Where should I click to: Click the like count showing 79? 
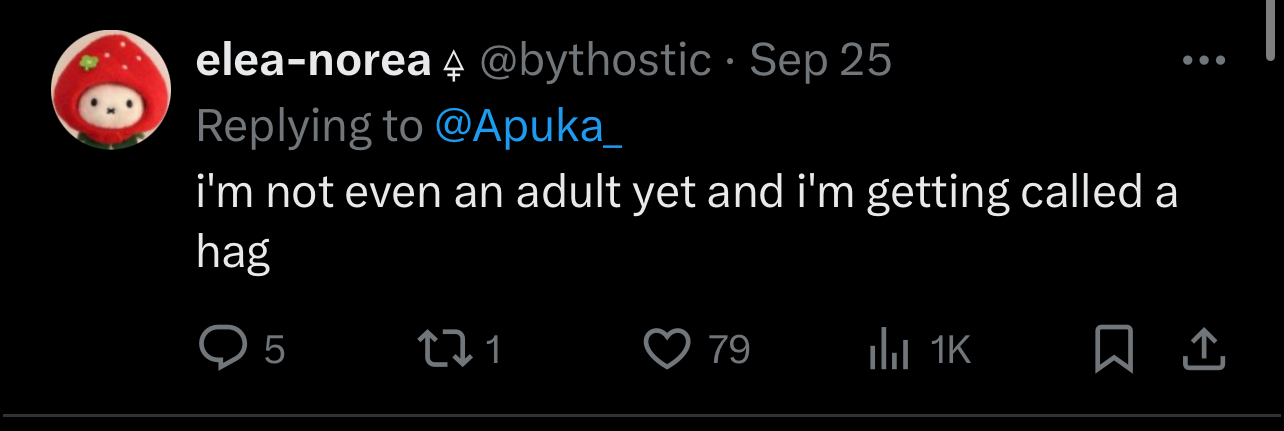click(x=729, y=350)
